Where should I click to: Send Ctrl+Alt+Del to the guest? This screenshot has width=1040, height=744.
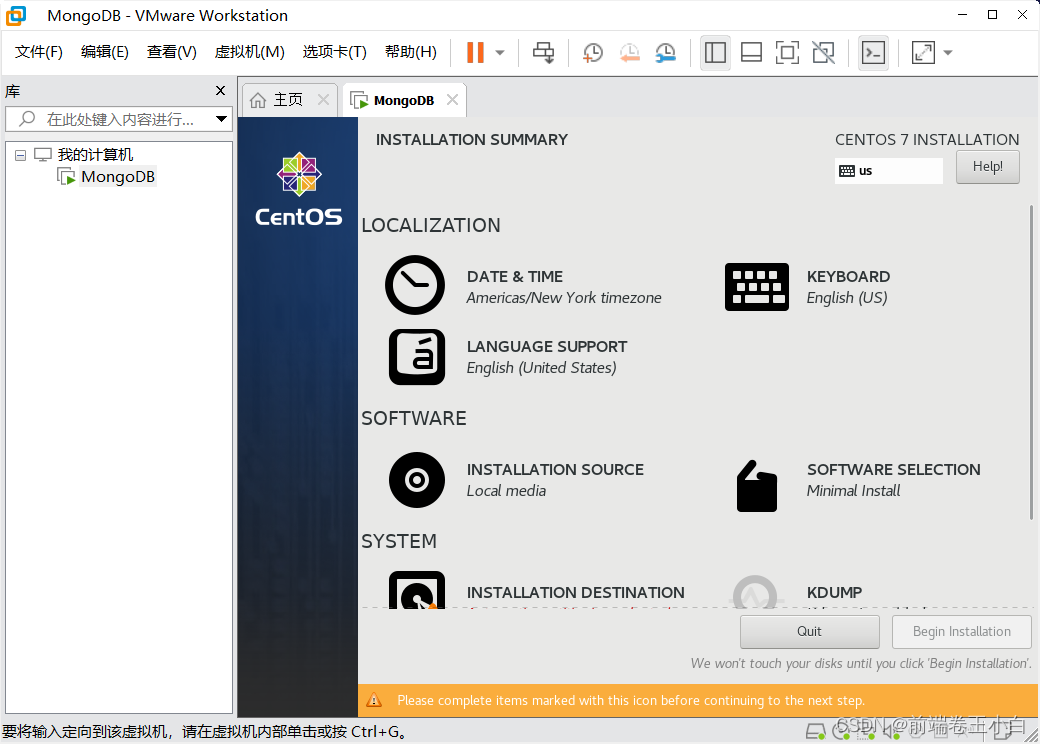click(543, 52)
